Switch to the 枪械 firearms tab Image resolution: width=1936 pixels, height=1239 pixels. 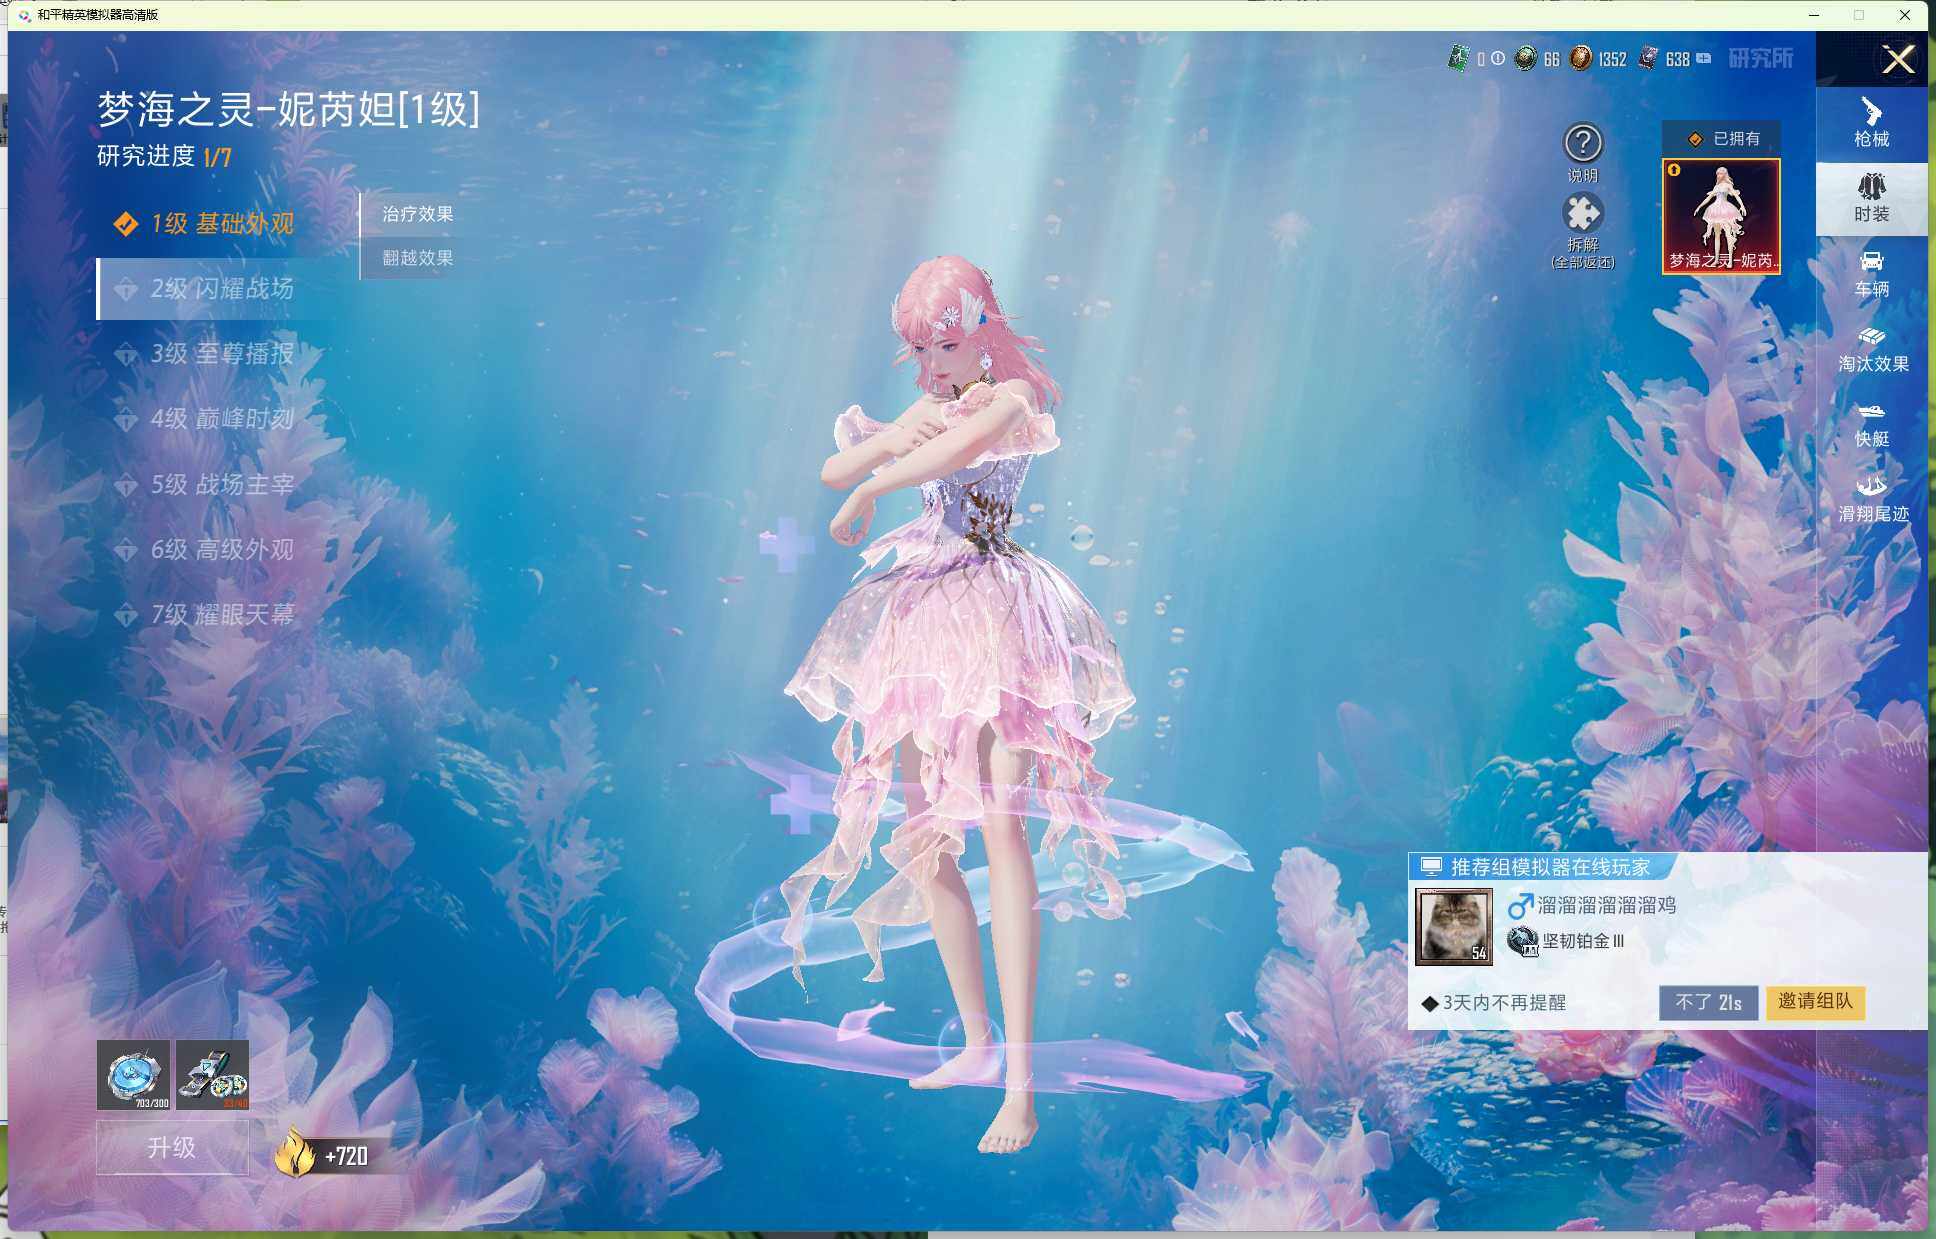tap(1871, 124)
